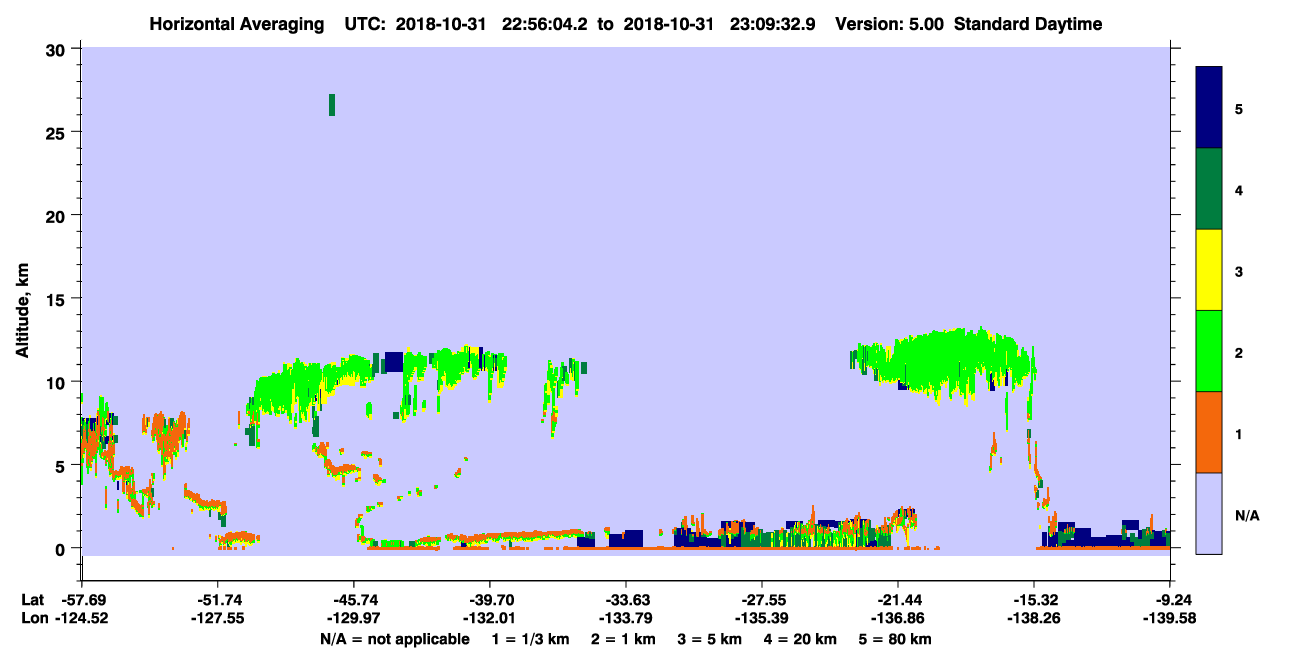Viewport: 1300px width, 667px height.
Task: Click longitude value -133.79
Action: coord(625,618)
